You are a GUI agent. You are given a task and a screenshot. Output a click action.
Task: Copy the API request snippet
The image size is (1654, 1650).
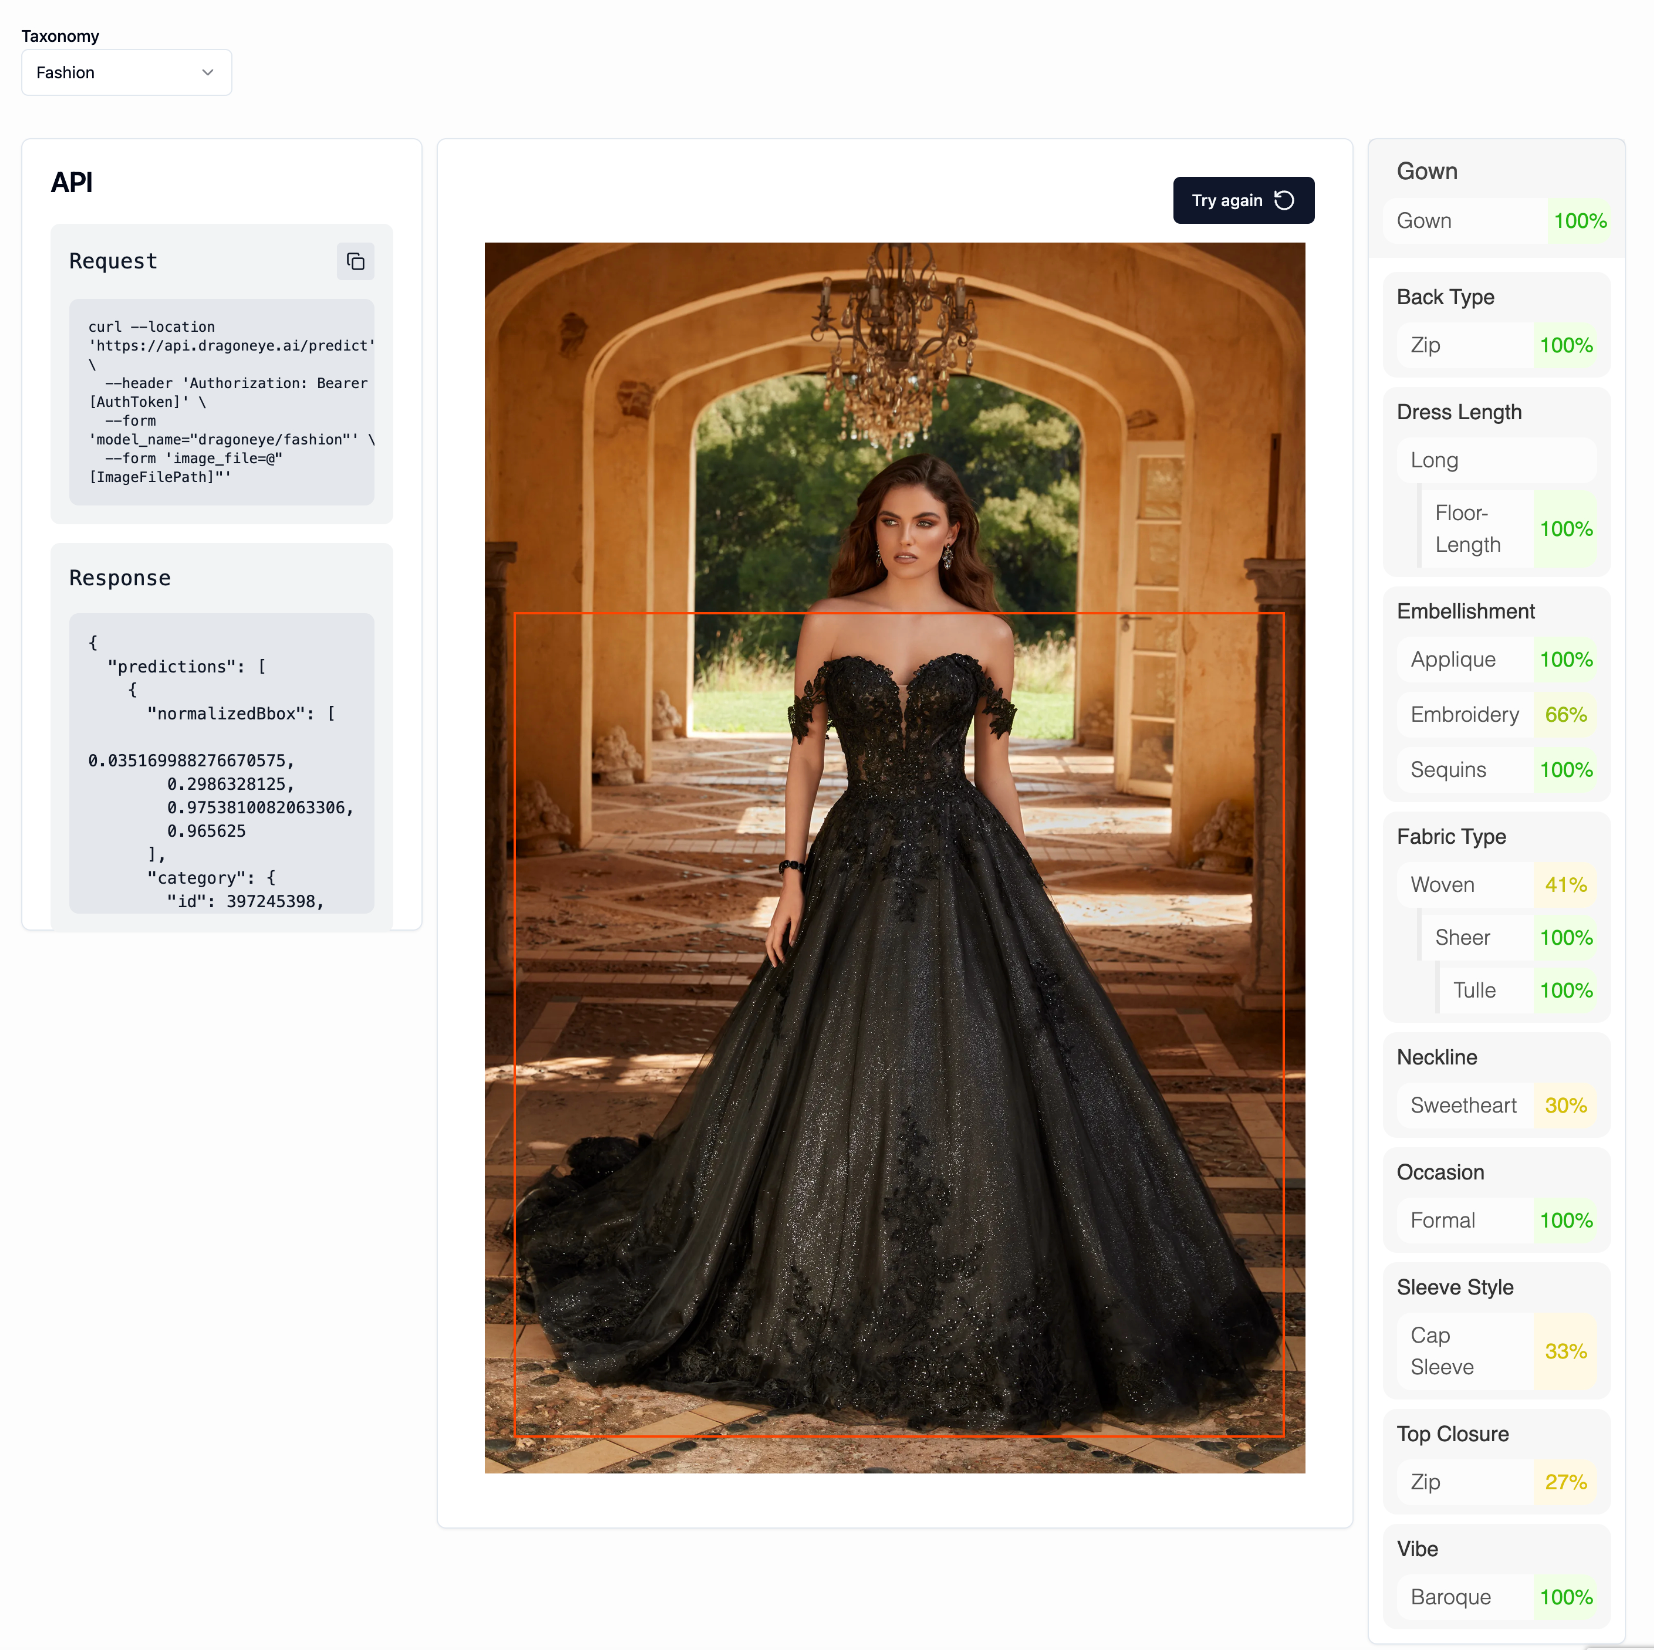click(355, 261)
